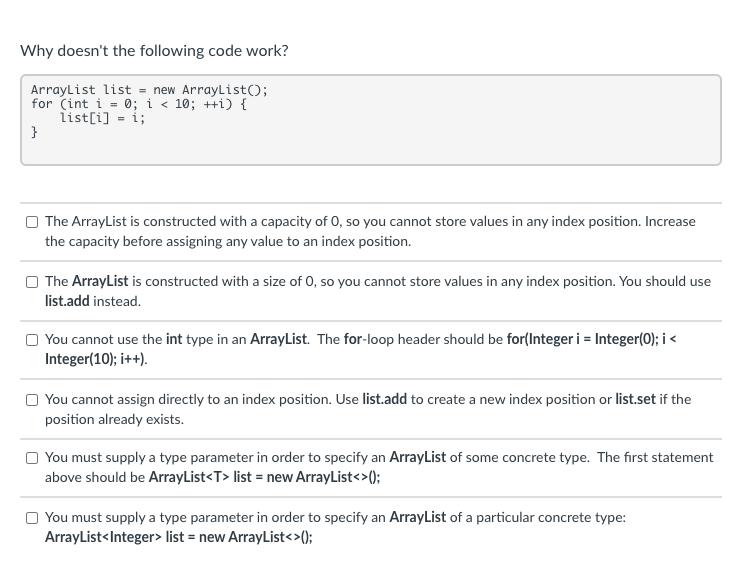This screenshot has height=566, width=740.
Task: Click the 'ArrayList list = new ArrayList();' code line
Action: [149, 90]
